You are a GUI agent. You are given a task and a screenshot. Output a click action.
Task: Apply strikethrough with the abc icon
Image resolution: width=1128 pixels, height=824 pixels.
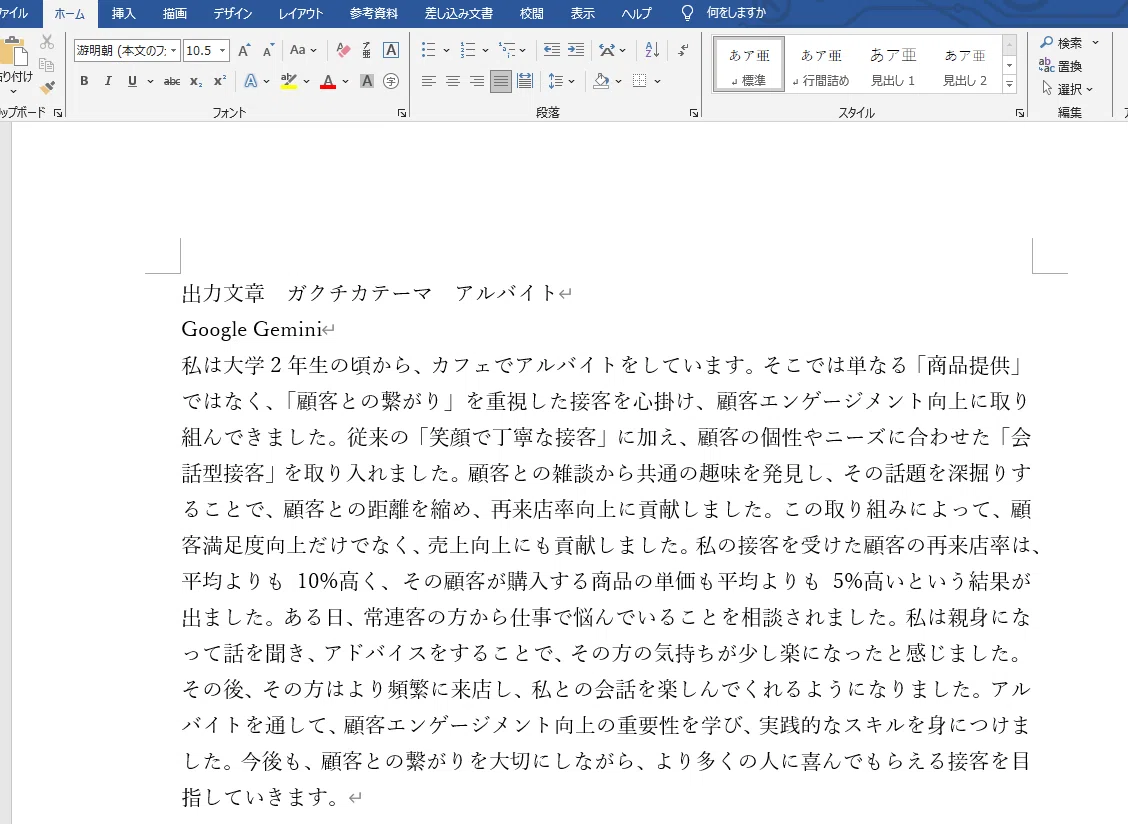tap(172, 81)
